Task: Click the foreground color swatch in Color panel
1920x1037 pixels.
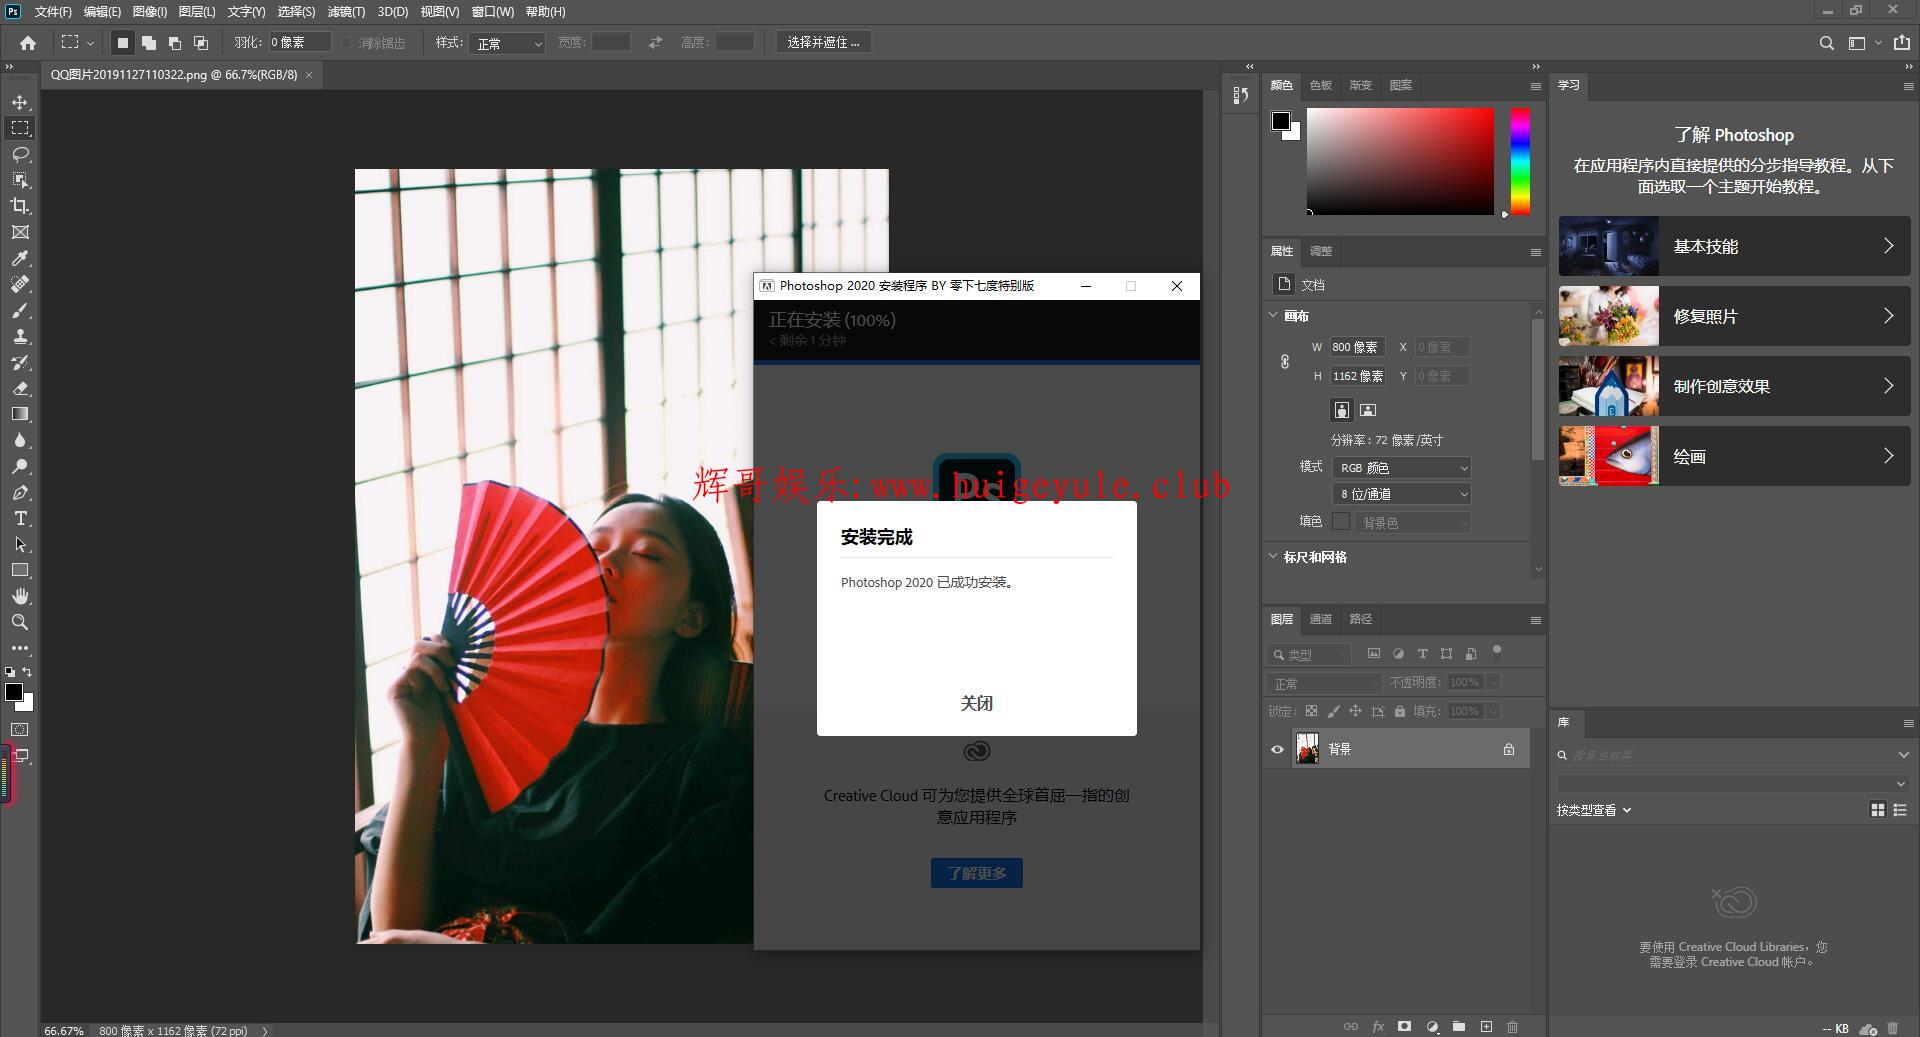Action: tap(1280, 121)
